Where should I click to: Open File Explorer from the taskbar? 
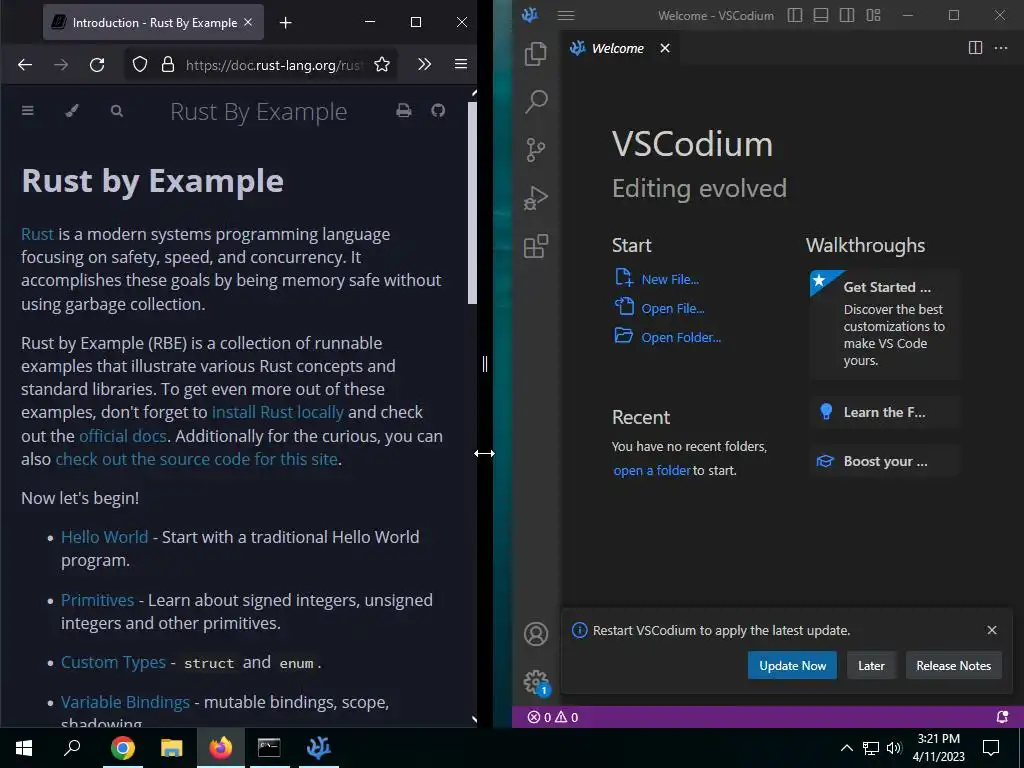(x=171, y=748)
